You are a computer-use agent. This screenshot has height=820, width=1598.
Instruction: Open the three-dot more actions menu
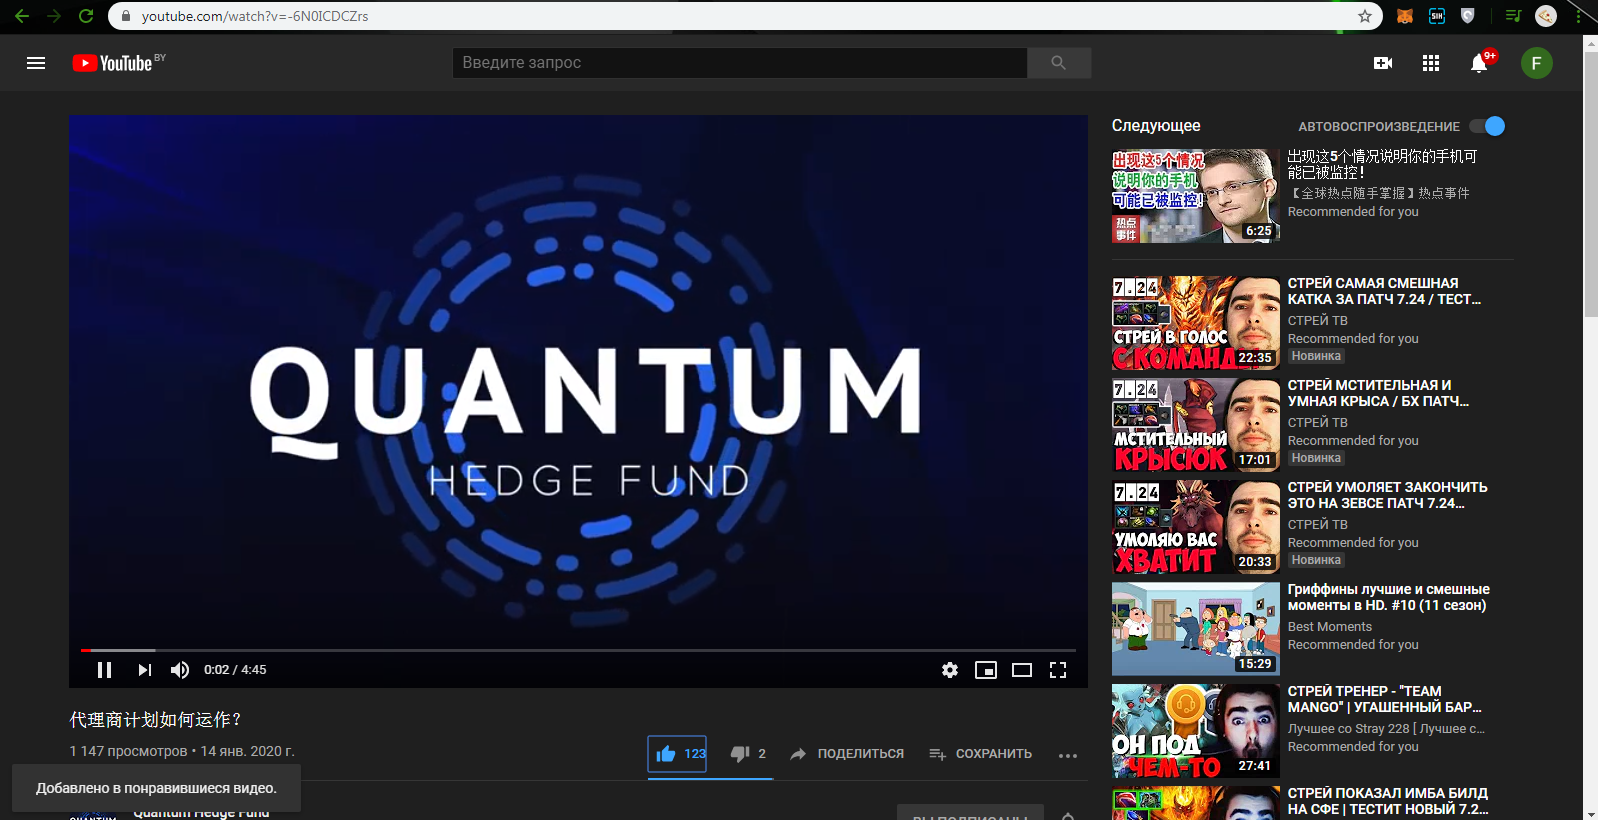pyautogui.click(x=1068, y=755)
